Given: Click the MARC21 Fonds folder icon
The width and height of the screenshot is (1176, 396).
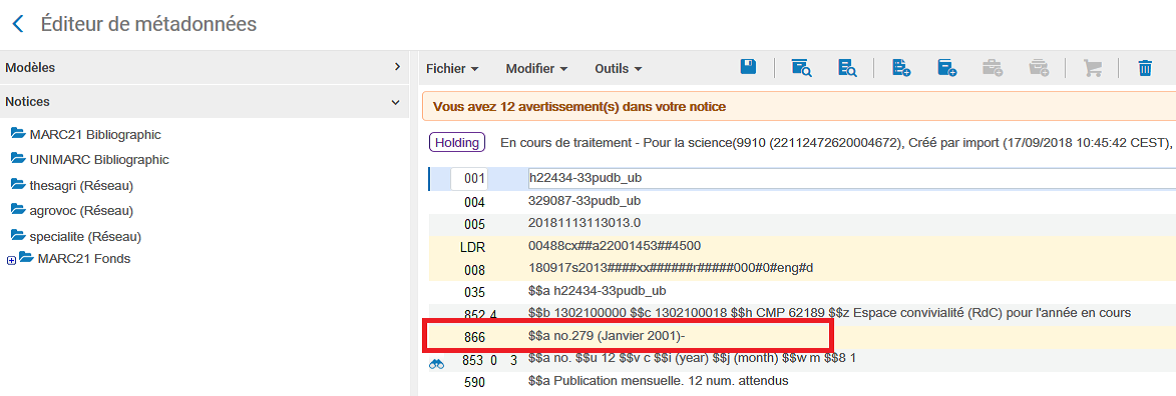Looking at the screenshot, I should point(26,257).
